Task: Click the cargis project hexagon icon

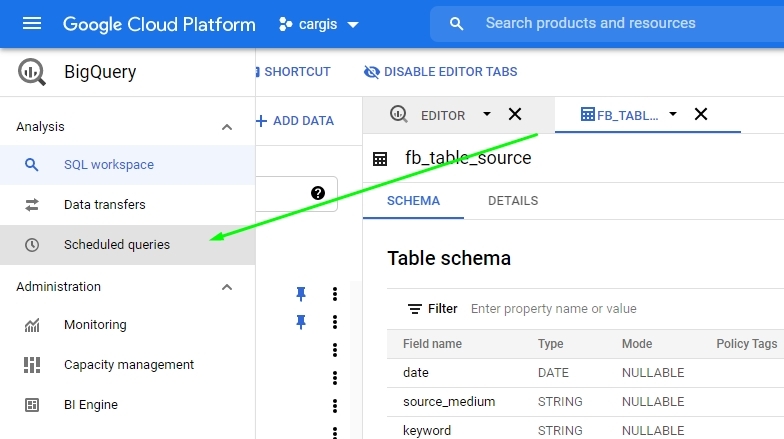Action: click(x=286, y=24)
